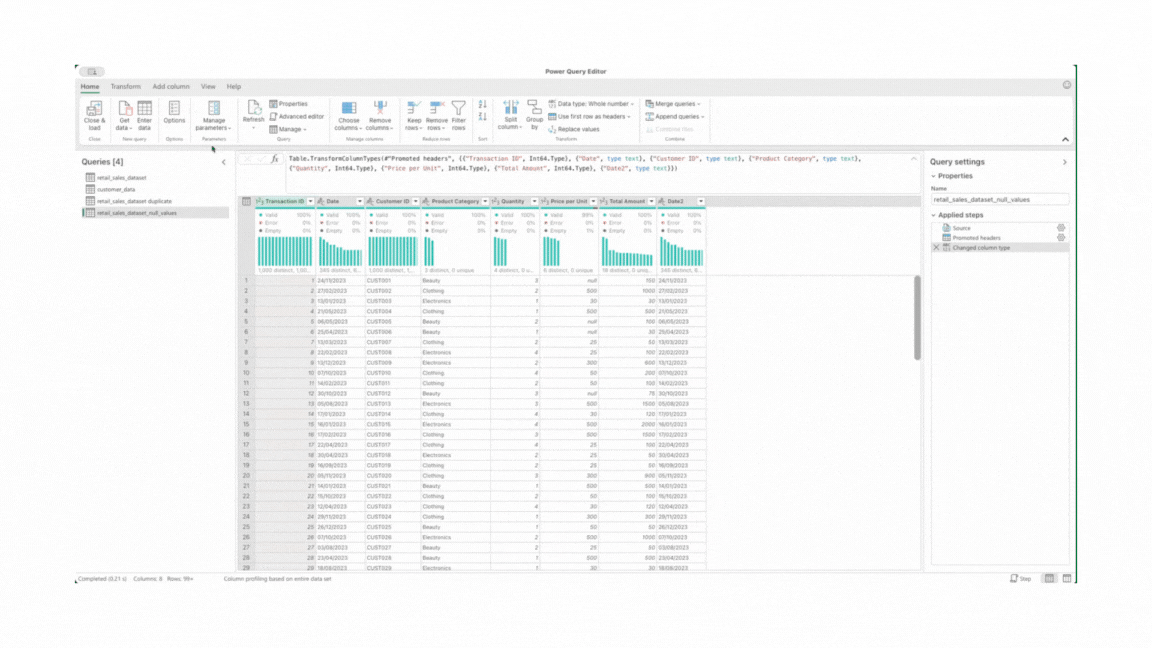
Task: Open the Merge queries dropdown
Action: (x=673, y=104)
